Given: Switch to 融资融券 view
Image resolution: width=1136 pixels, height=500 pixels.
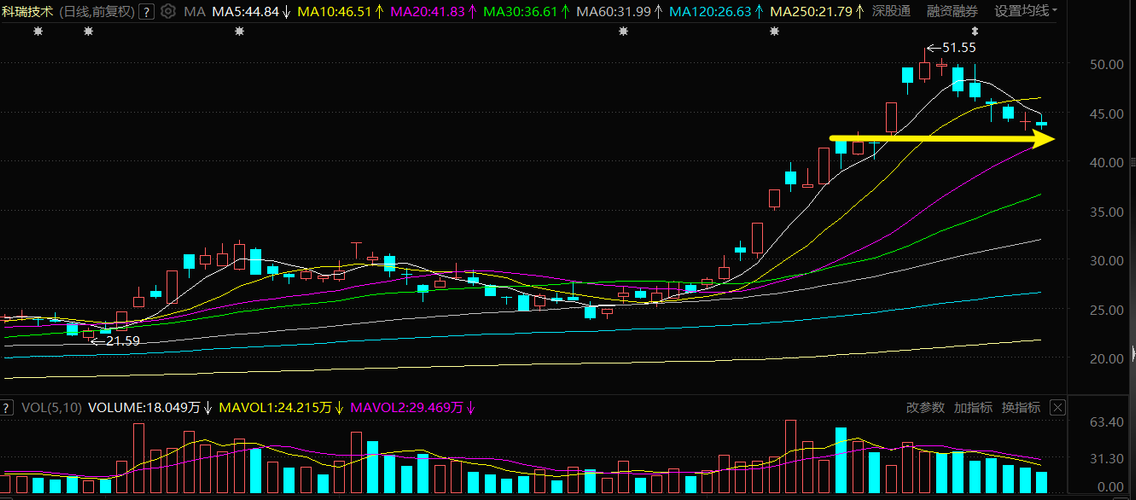Looking at the screenshot, I should tap(951, 12).
